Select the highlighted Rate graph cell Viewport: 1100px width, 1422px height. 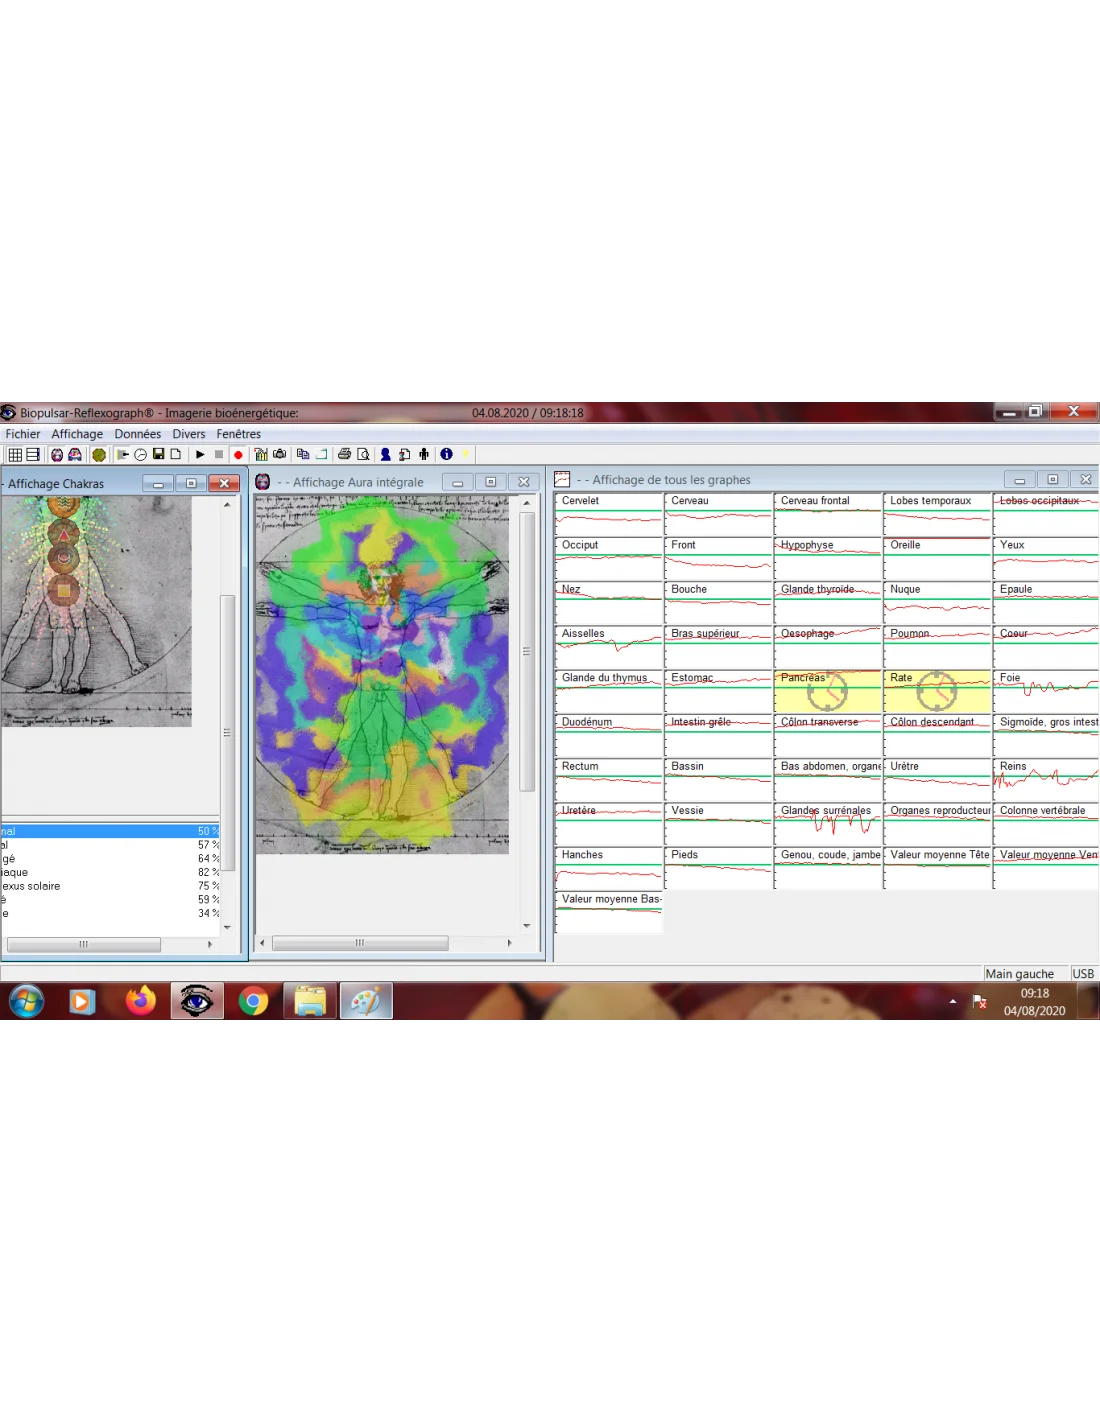(x=937, y=691)
